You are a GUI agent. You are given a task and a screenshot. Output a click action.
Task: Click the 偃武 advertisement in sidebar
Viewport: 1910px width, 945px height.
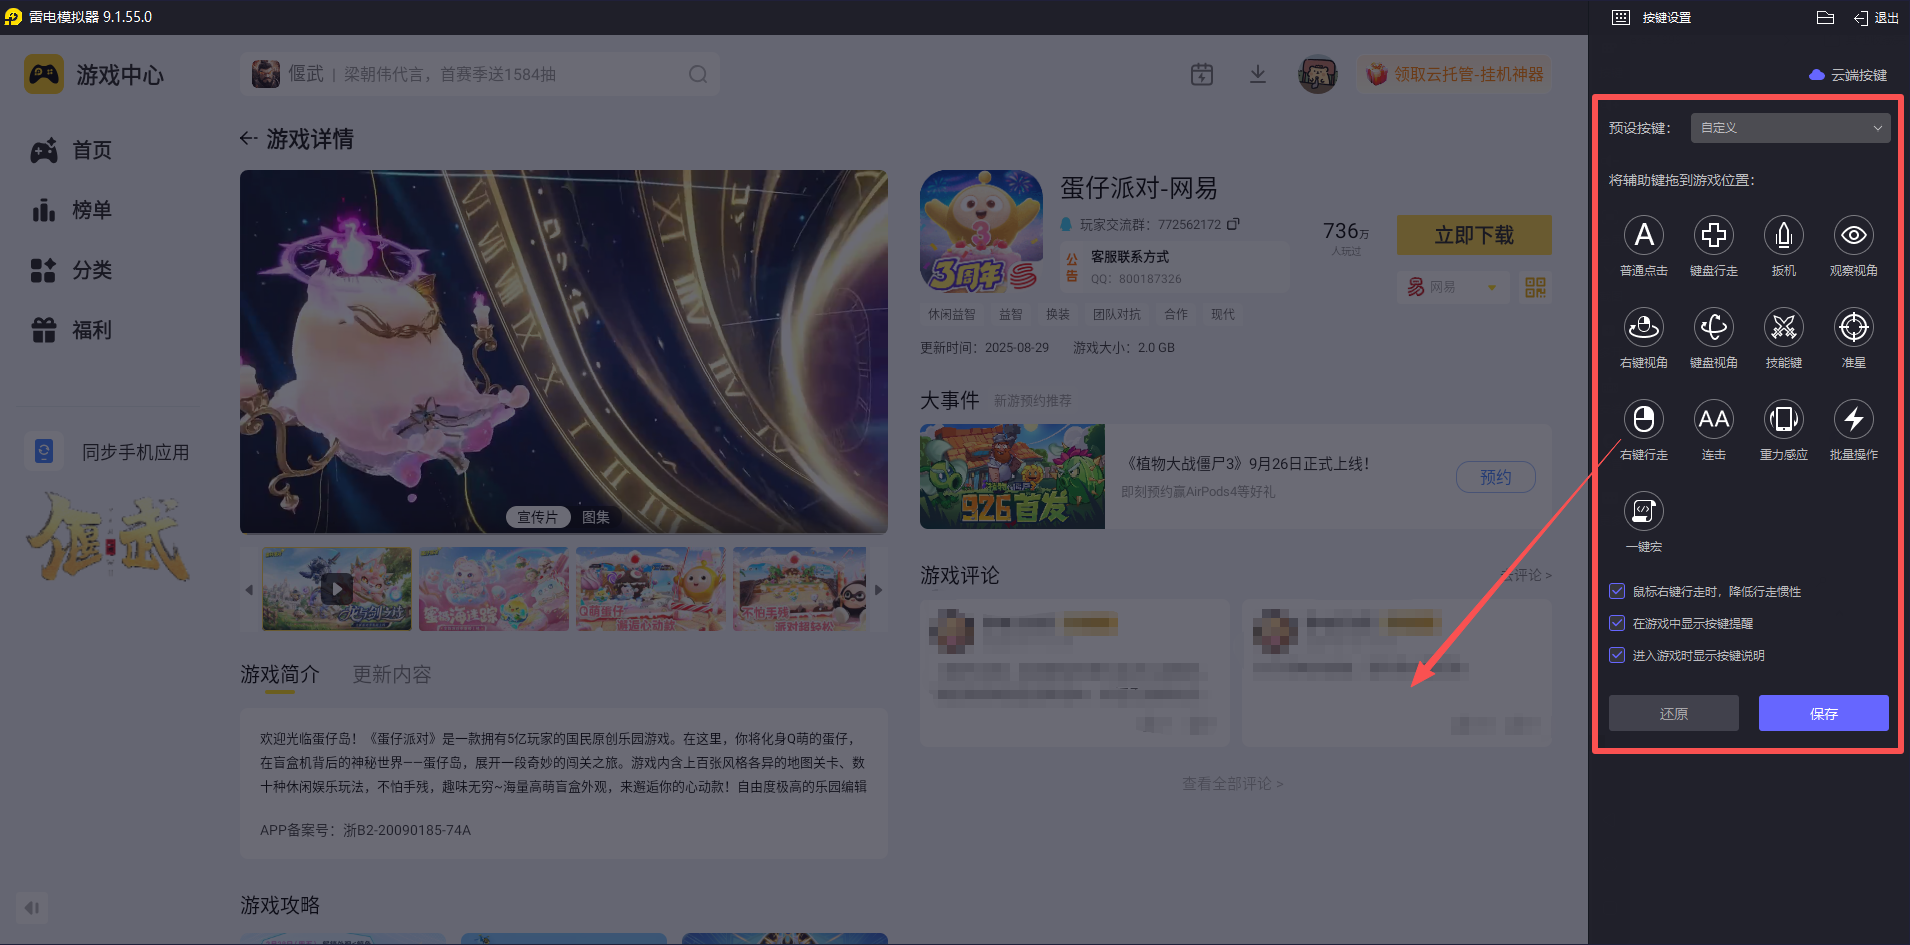pos(108,537)
